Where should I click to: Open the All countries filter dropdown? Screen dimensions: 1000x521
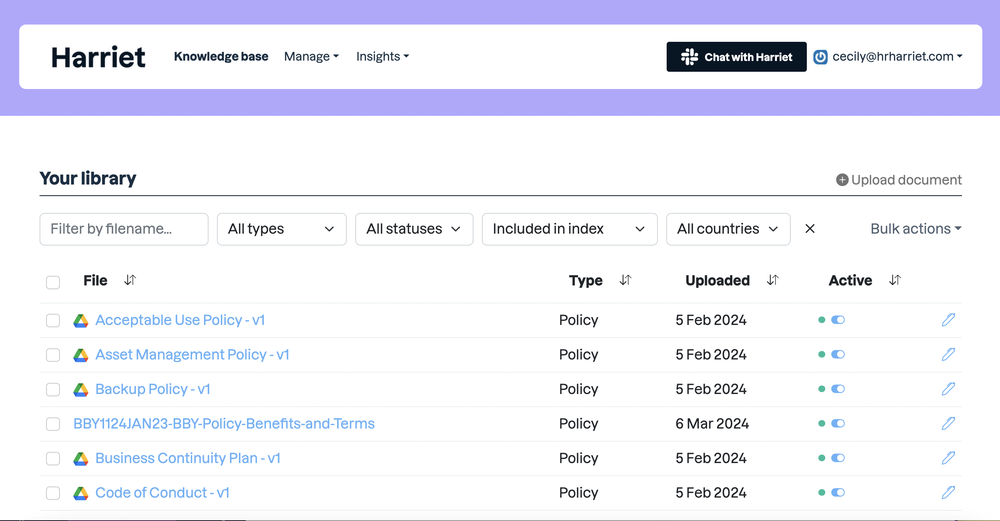[727, 229]
